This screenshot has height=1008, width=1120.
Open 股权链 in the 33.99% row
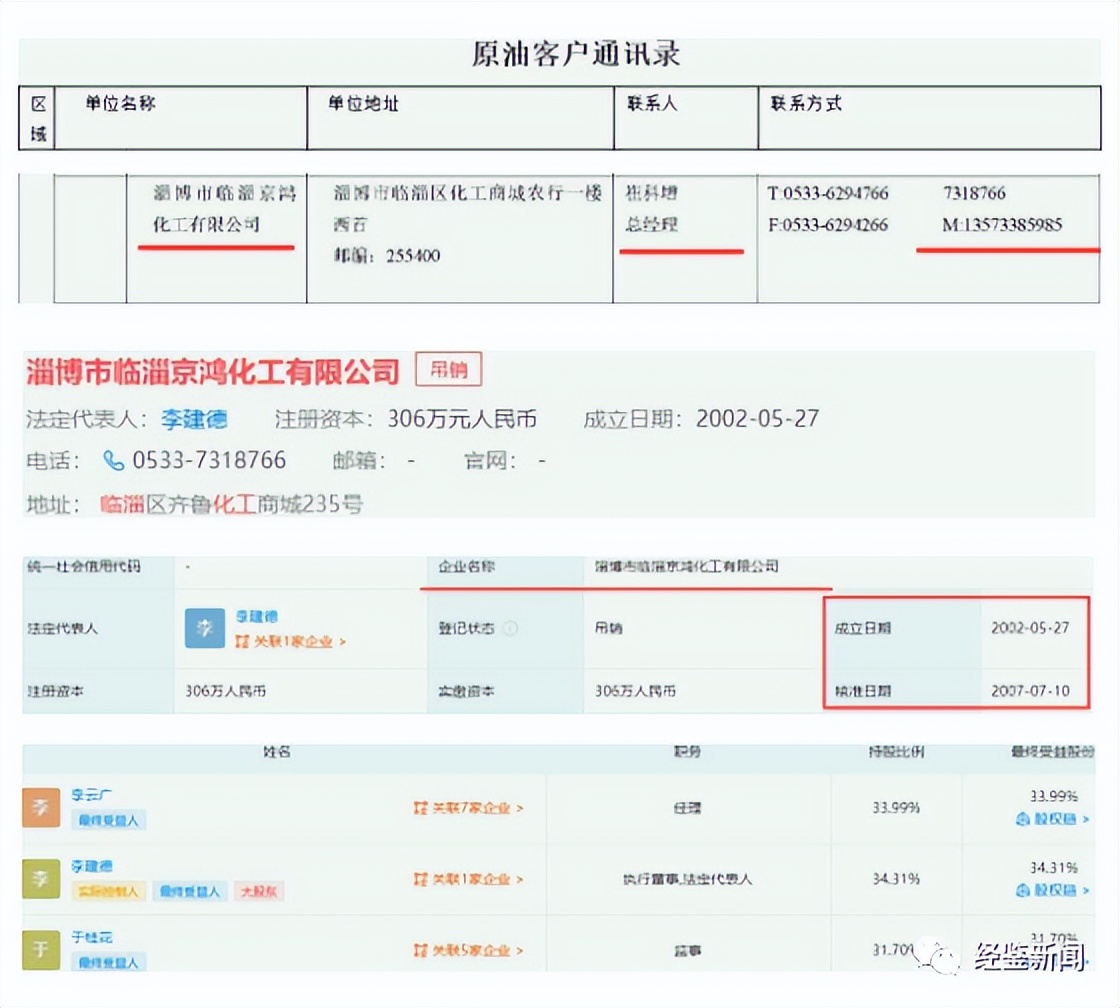[x=1051, y=819]
